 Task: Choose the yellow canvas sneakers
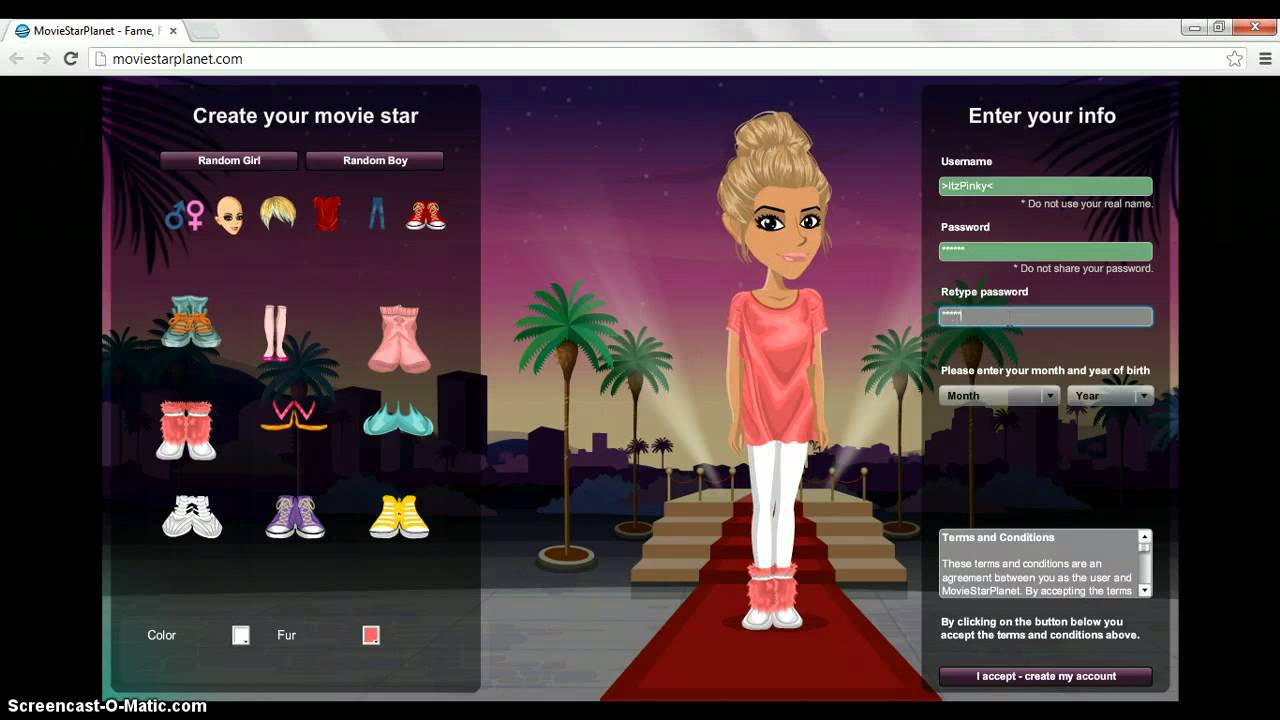(x=399, y=516)
